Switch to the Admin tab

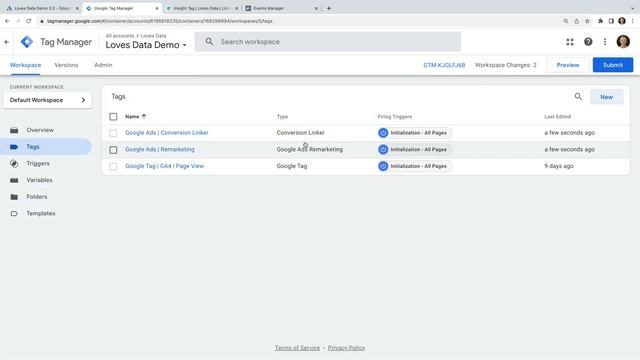tap(103, 65)
